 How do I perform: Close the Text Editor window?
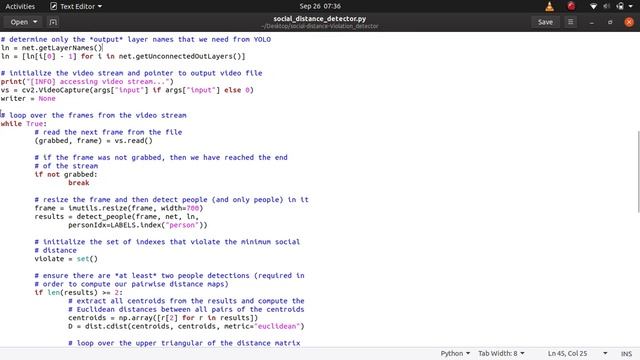click(x=629, y=22)
